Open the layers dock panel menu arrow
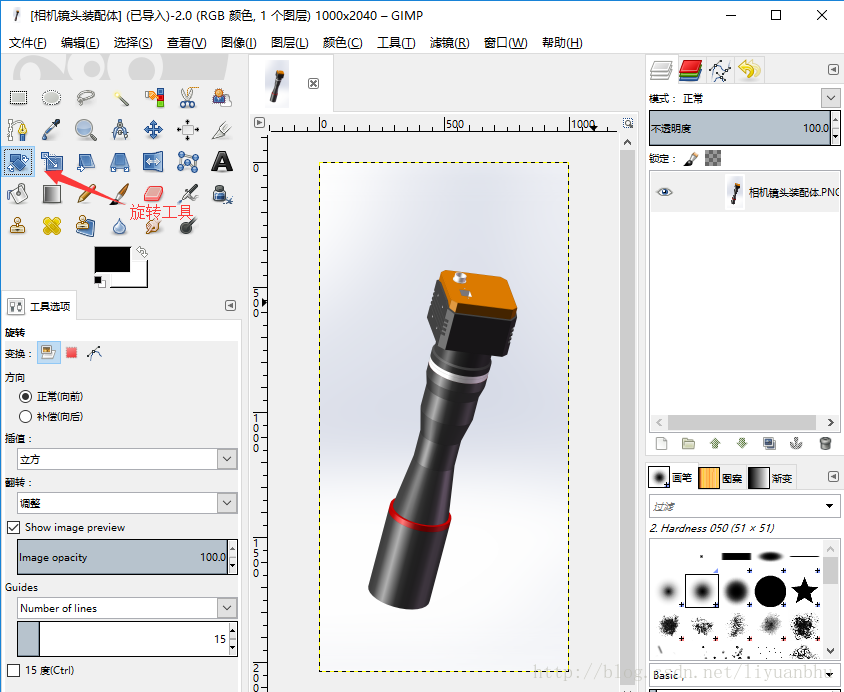 click(x=833, y=69)
